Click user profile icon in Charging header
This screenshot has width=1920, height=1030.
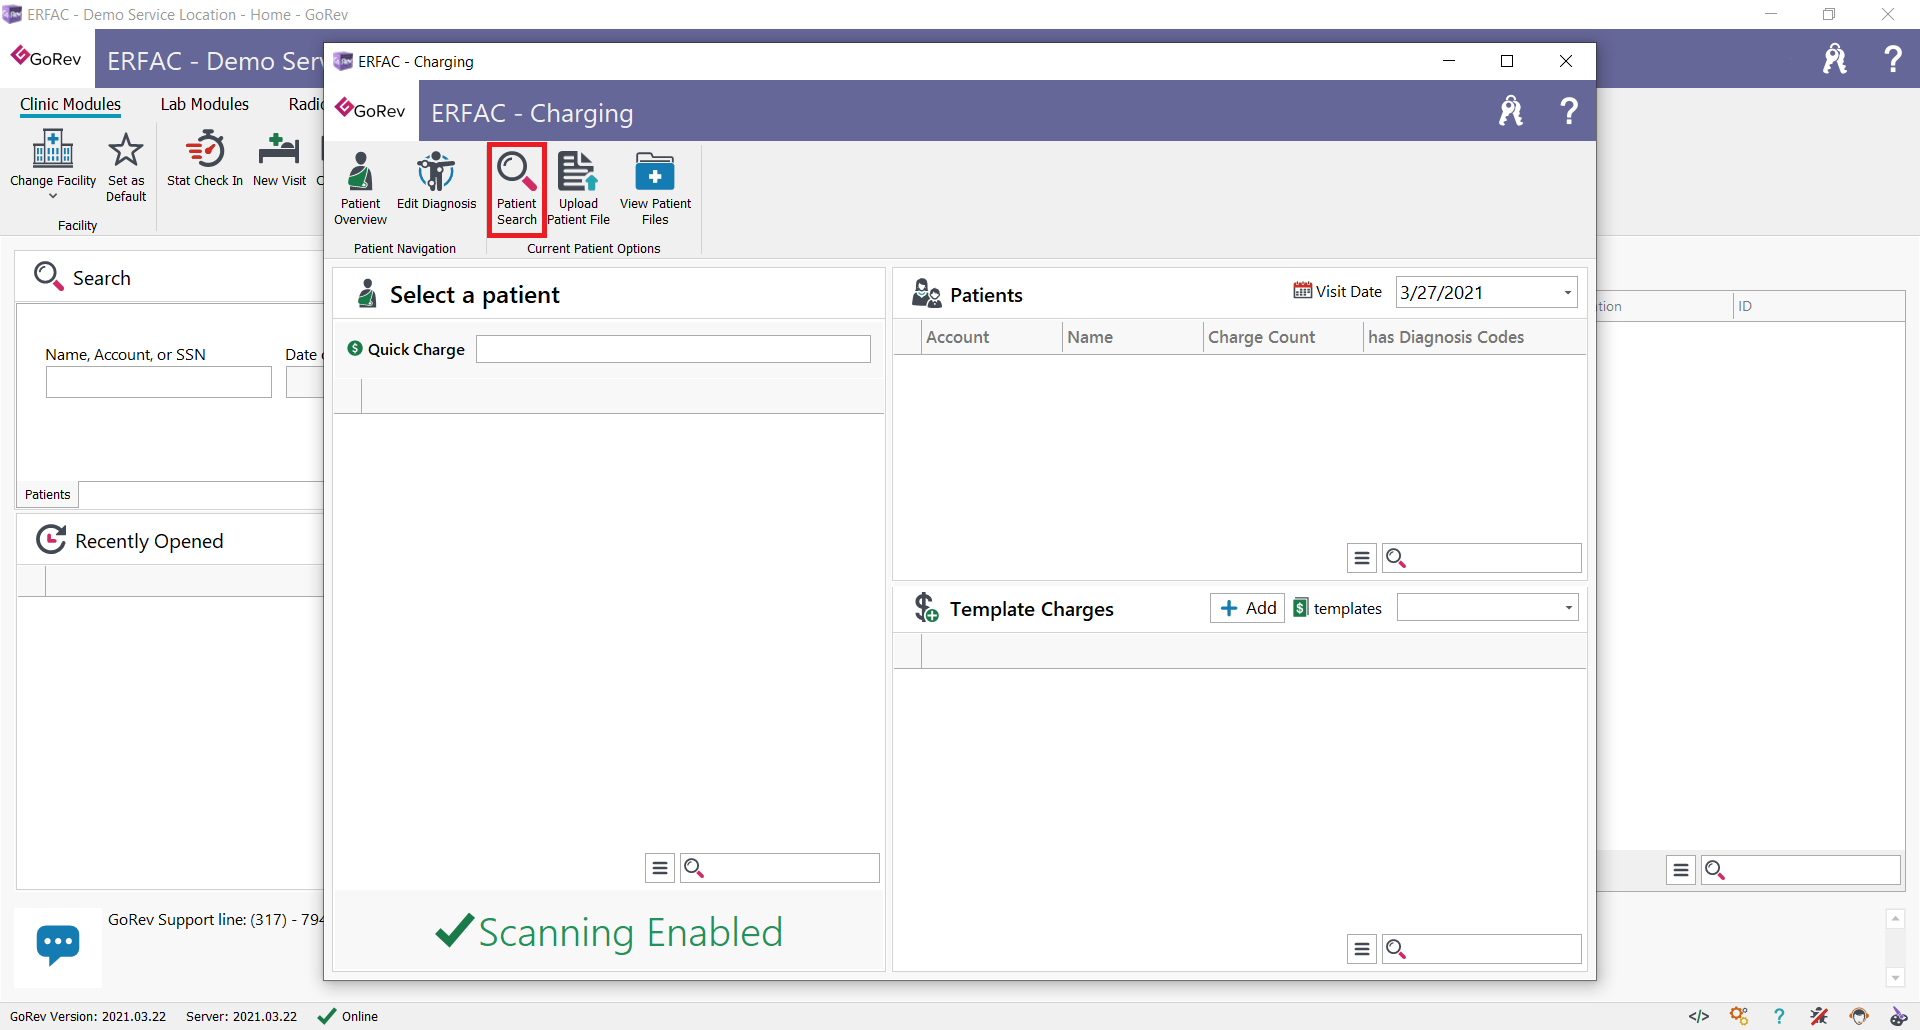[x=1511, y=111]
